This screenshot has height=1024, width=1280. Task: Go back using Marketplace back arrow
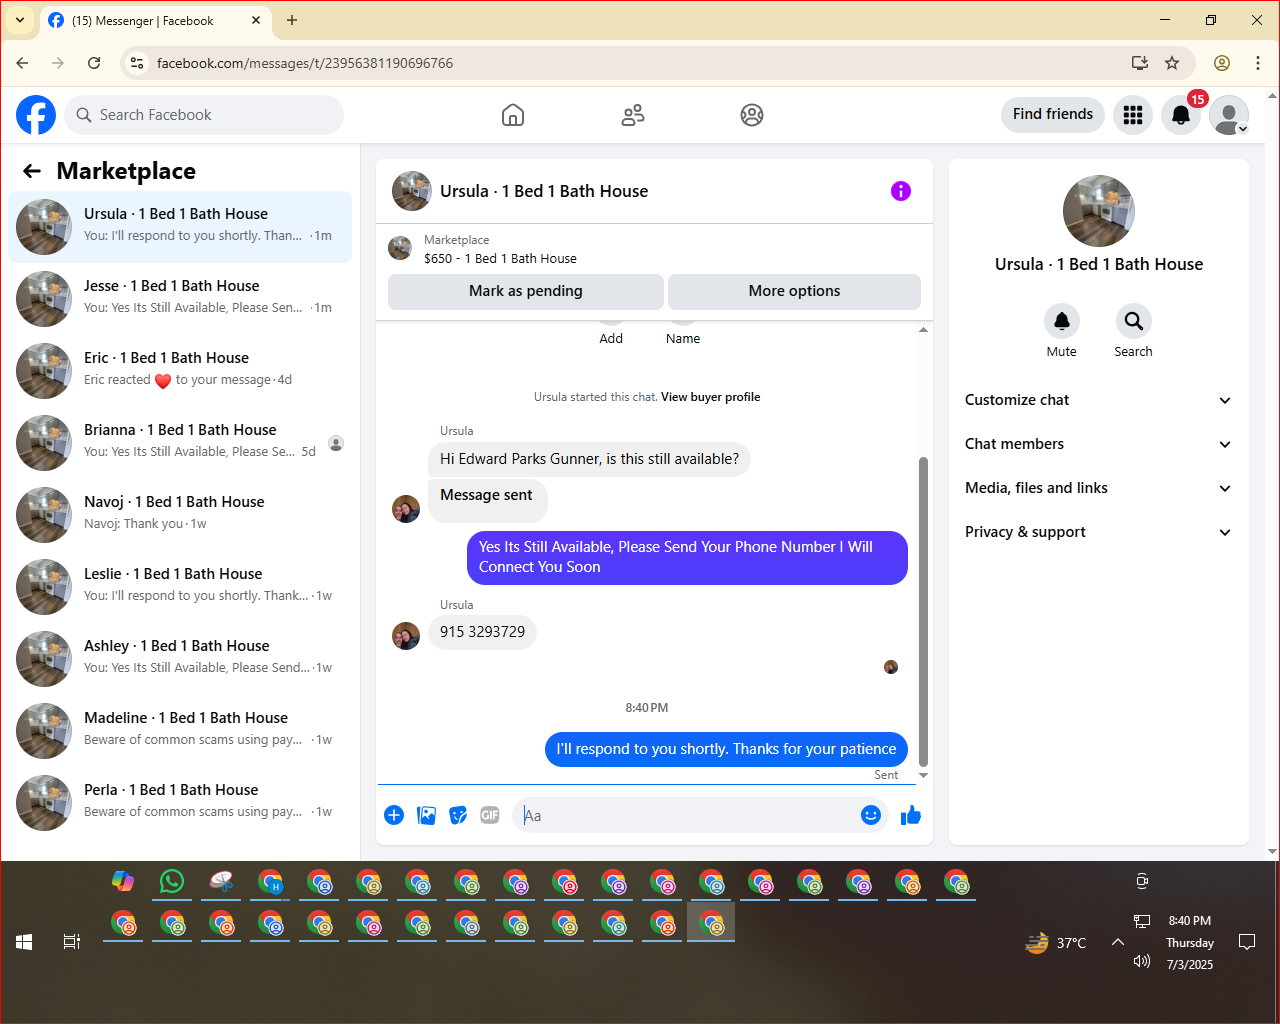tap(32, 171)
